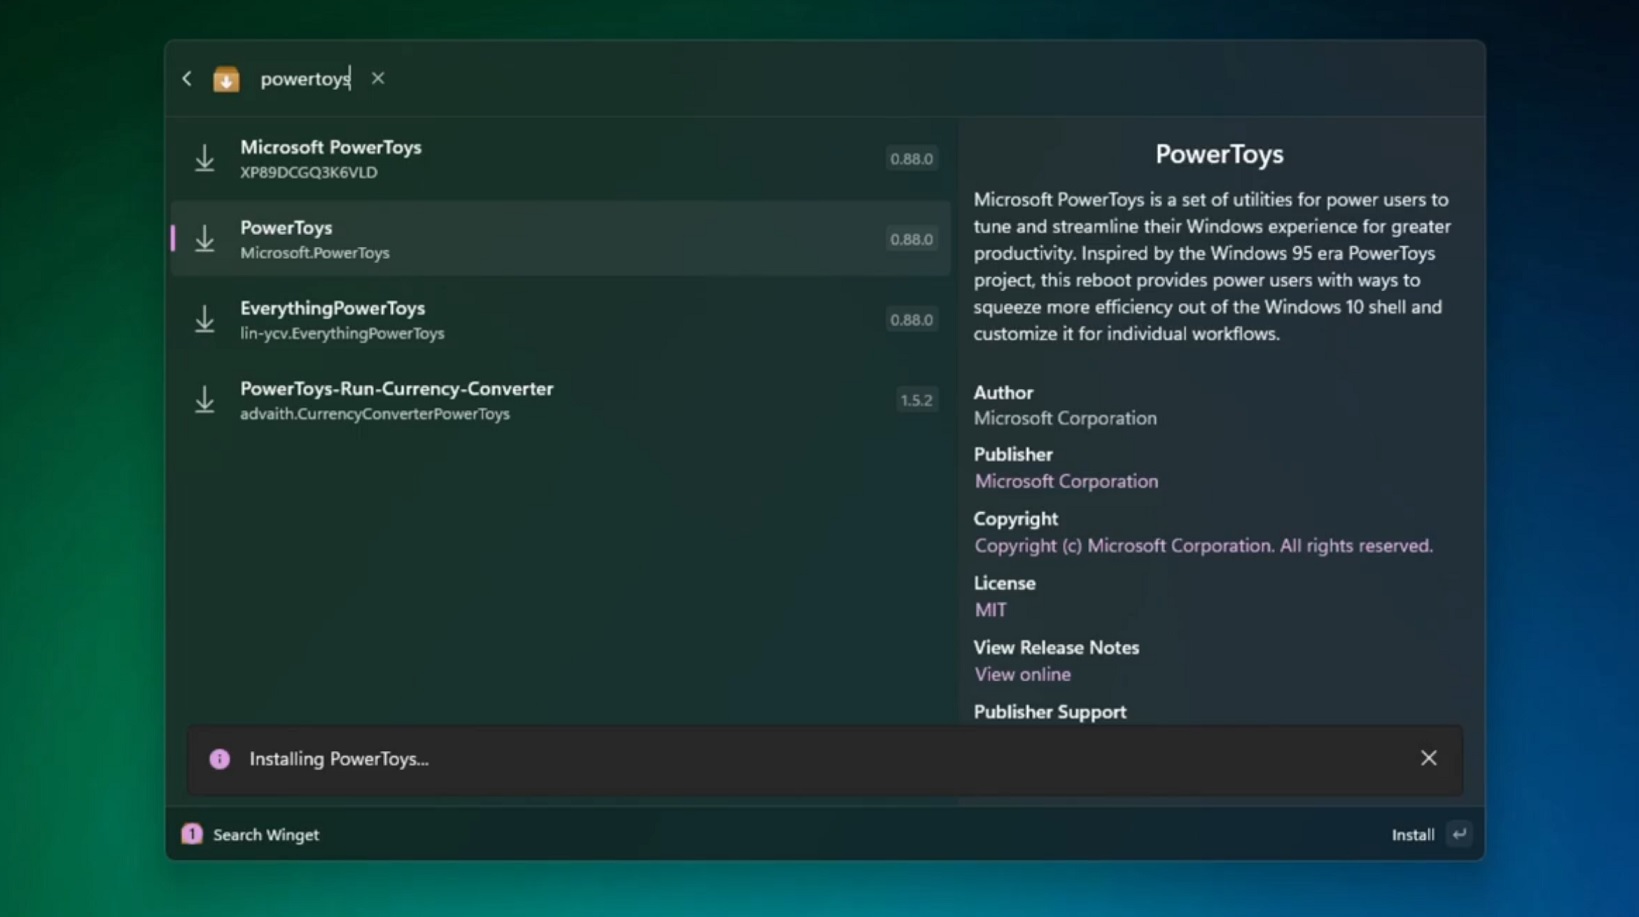Click download icon for PowerToys row
This screenshot has height=917, width=1639.
205,239
